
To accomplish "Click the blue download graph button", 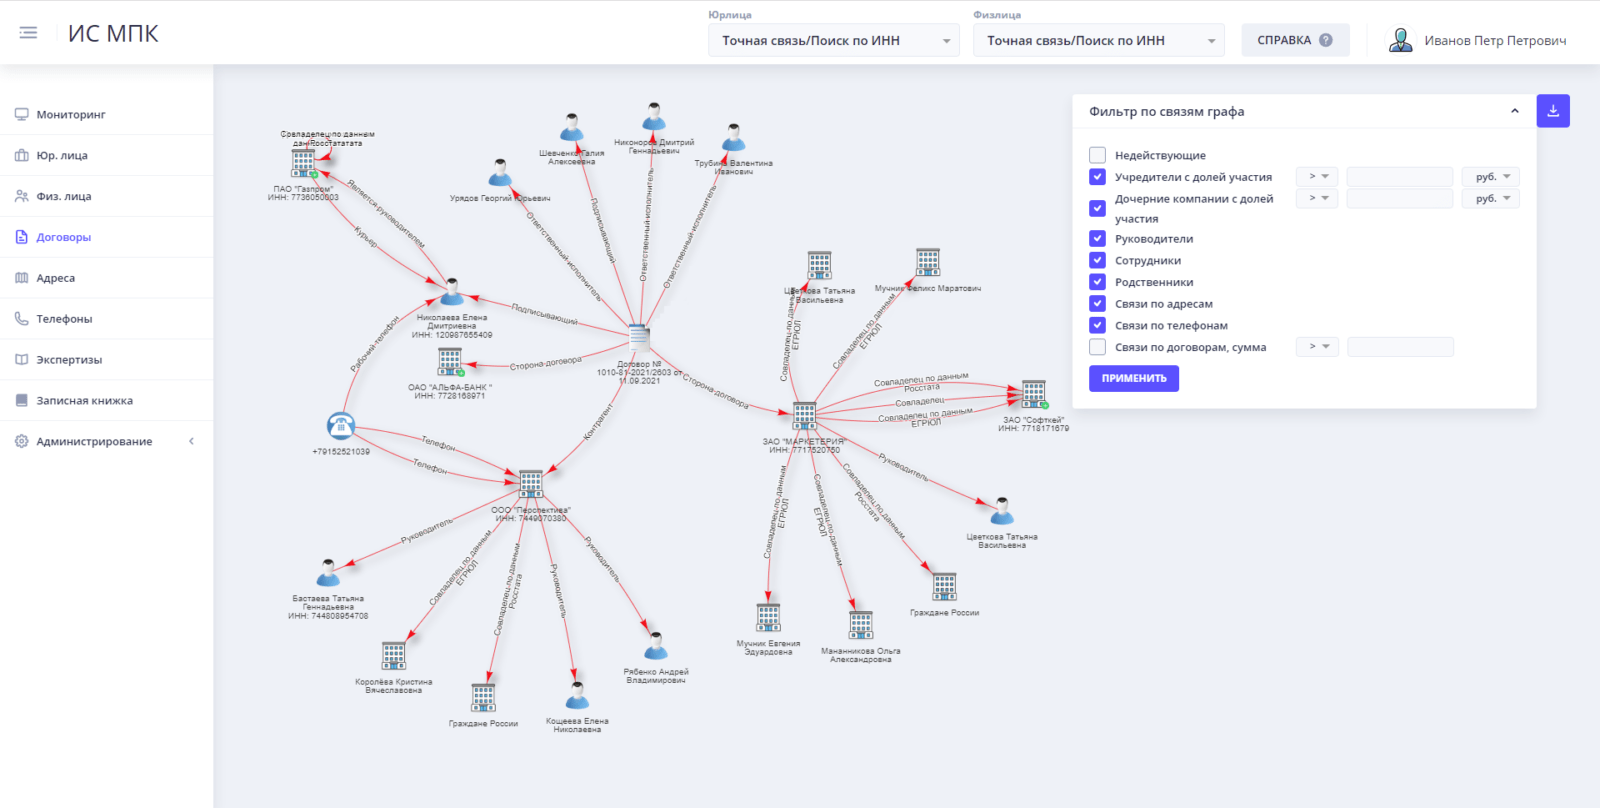I will tap(1553, 111).
